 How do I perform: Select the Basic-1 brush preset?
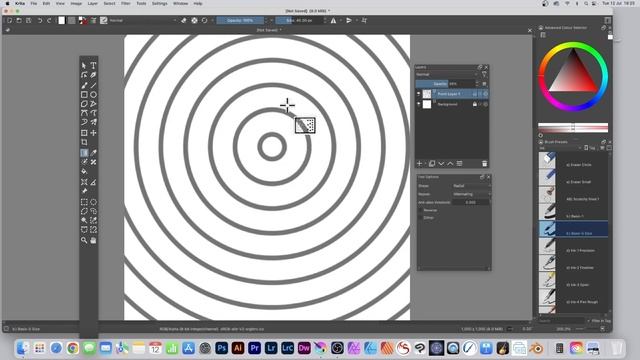[x=573, y=212]
